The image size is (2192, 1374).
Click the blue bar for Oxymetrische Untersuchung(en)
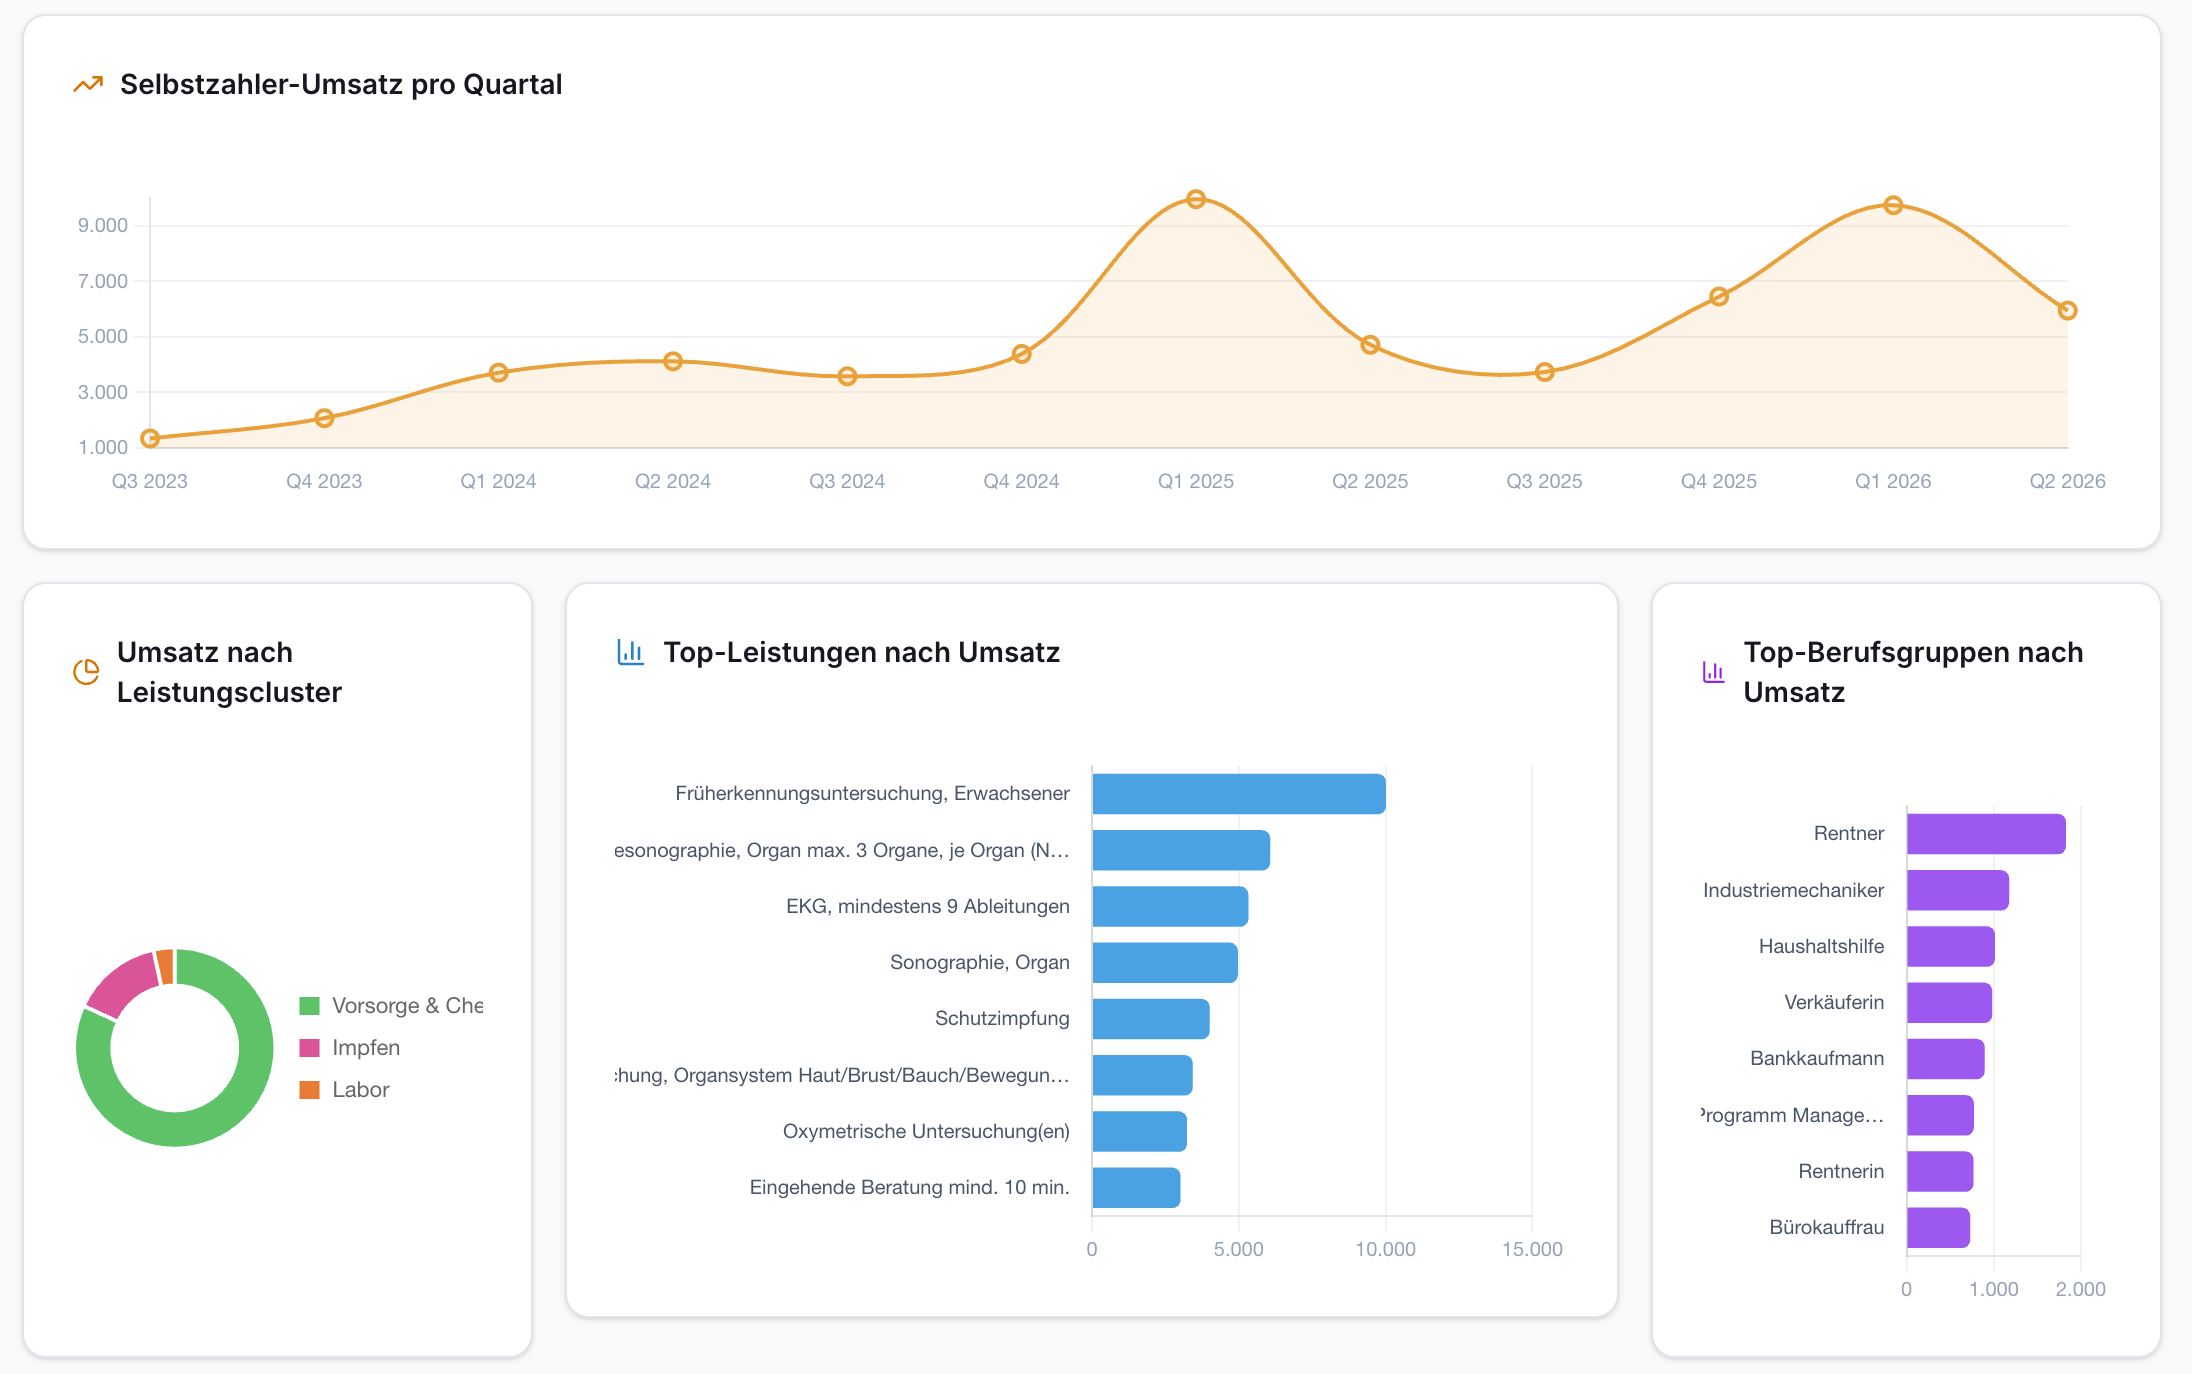1140,1131
